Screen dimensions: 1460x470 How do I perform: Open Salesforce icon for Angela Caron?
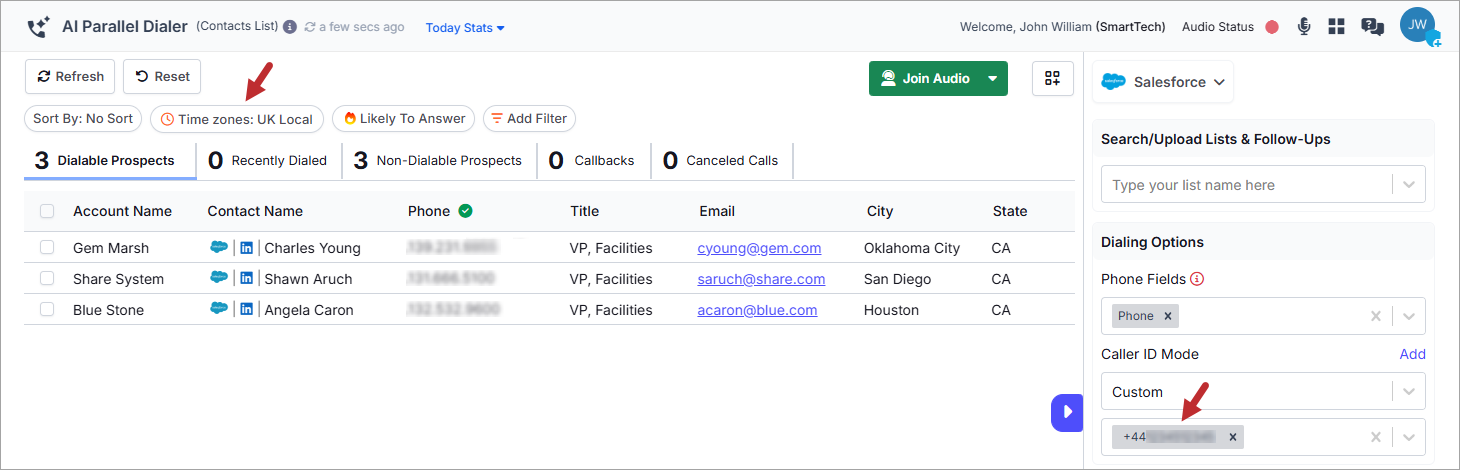pyautogui.click(x=219, y=309)
